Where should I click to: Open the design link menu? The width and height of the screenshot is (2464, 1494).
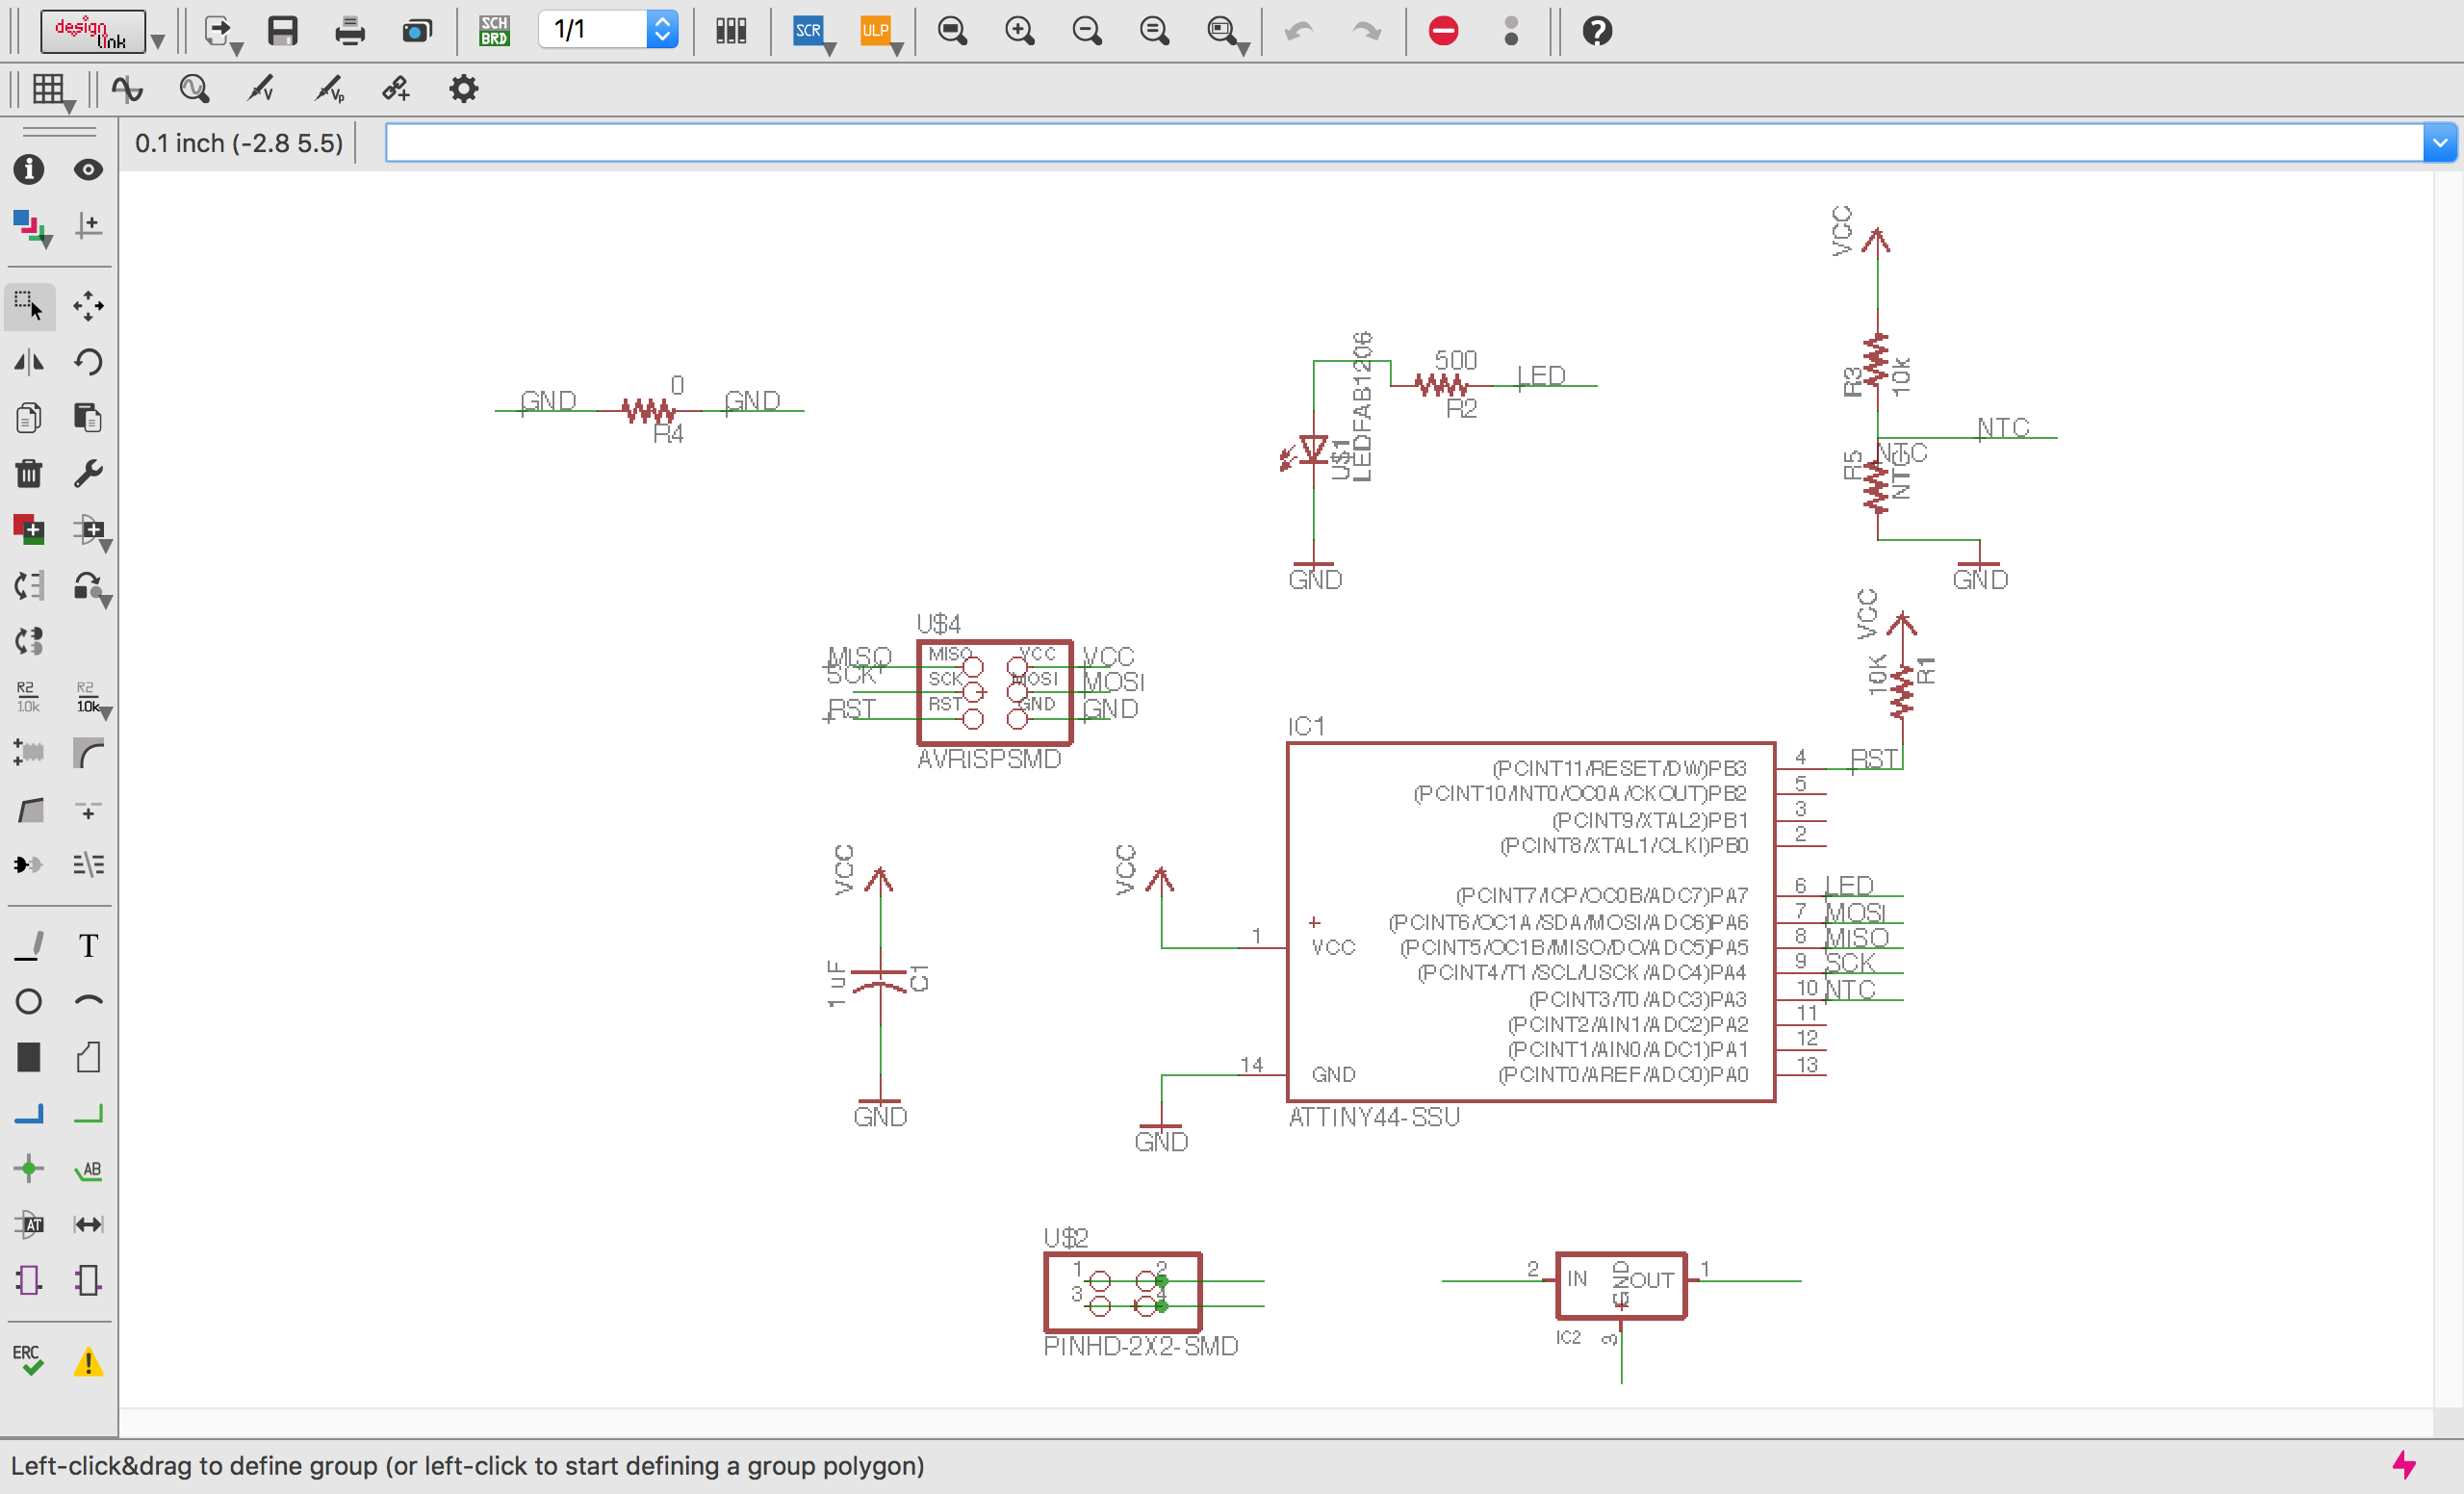pos(92,31)
